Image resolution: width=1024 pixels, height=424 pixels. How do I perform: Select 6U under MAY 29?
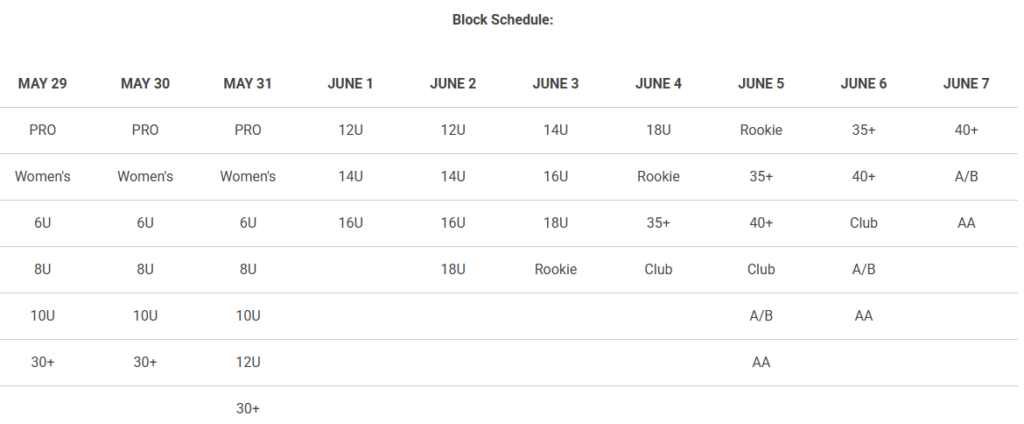tap(42, 223)
